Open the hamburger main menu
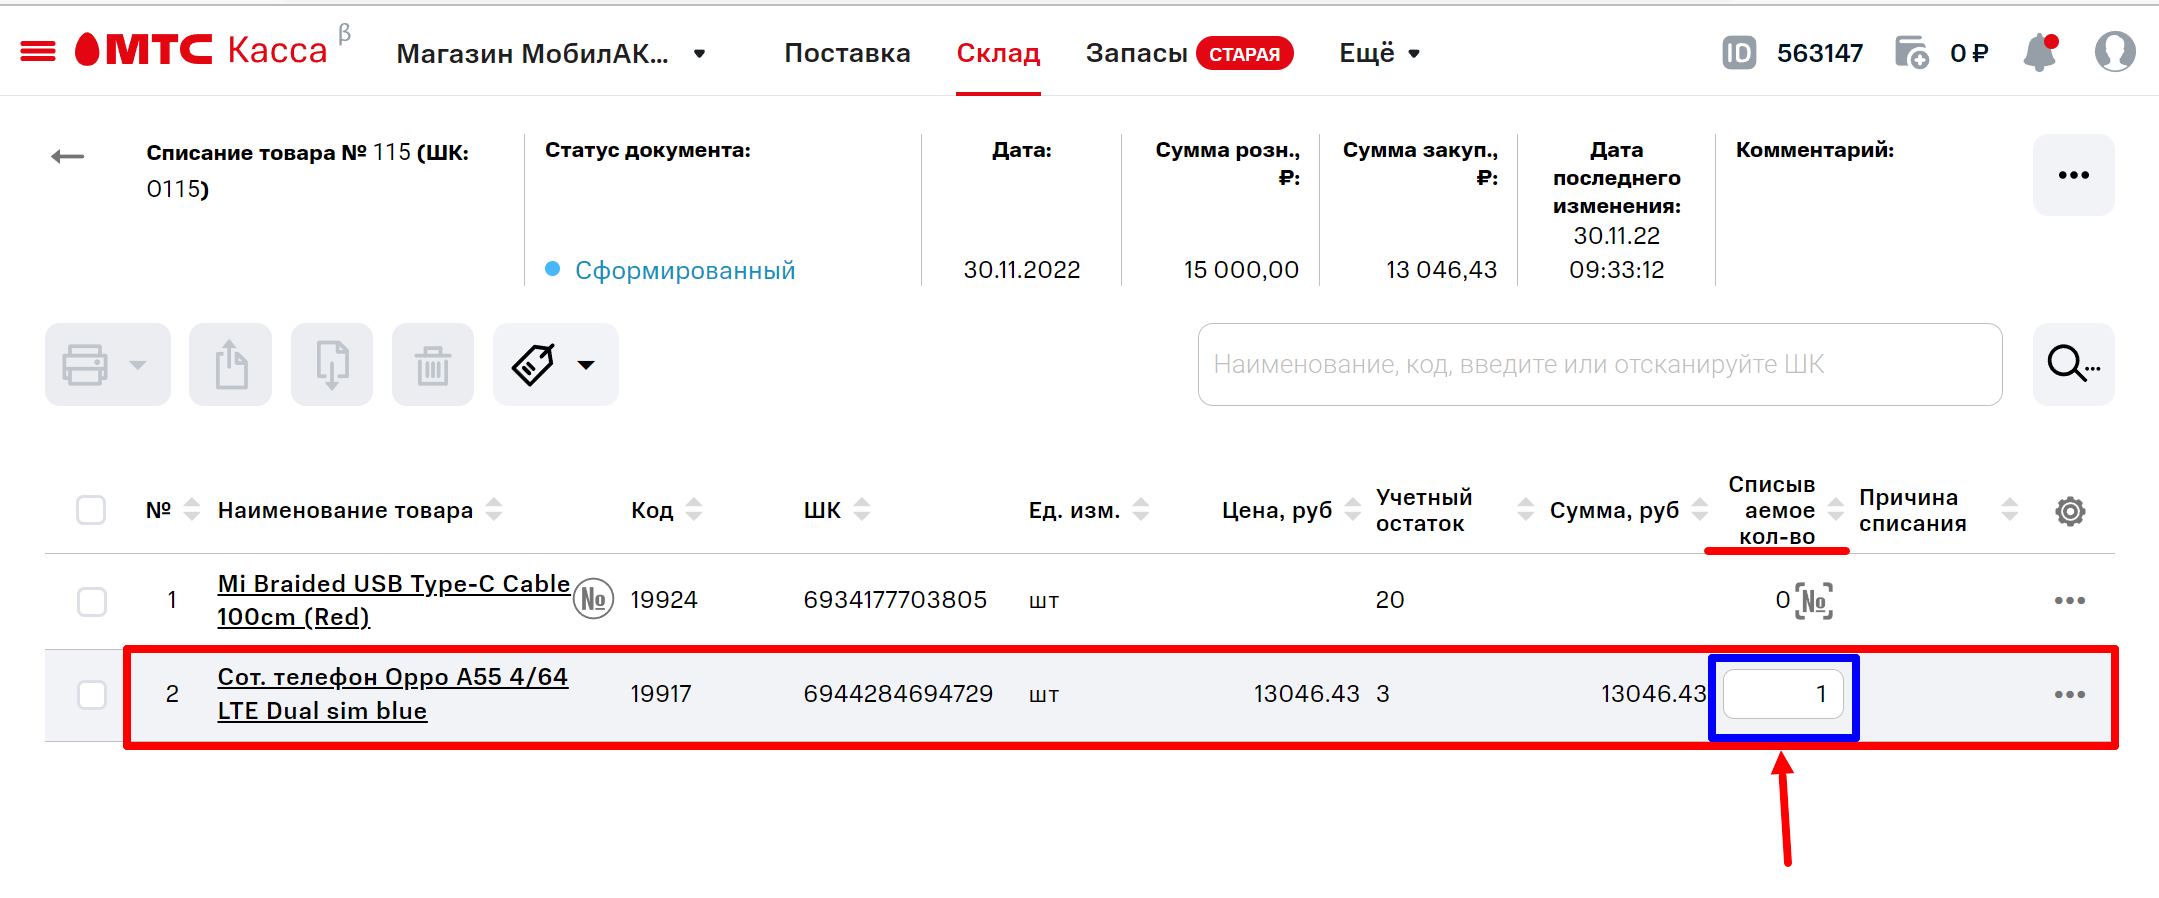The width and height of the screenshot is (2159, 898). [38, 52]
